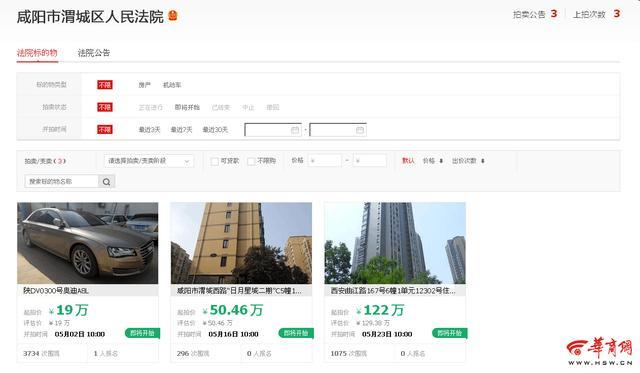The width and height of the screenshot is (640, 373).
Task: Click the item name search field
Action: tap(62, 182)
